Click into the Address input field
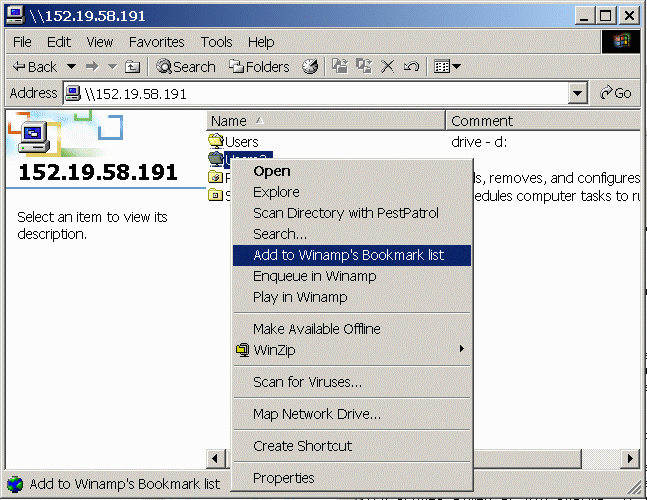 [x=316, y=94]
